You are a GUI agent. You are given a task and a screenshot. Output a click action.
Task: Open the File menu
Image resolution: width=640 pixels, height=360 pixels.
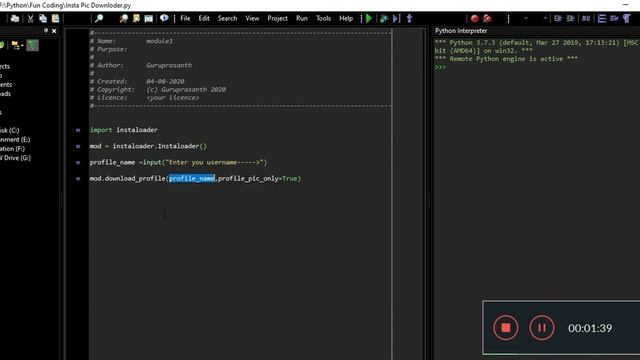pyautogui.click(x=185, y=18)
